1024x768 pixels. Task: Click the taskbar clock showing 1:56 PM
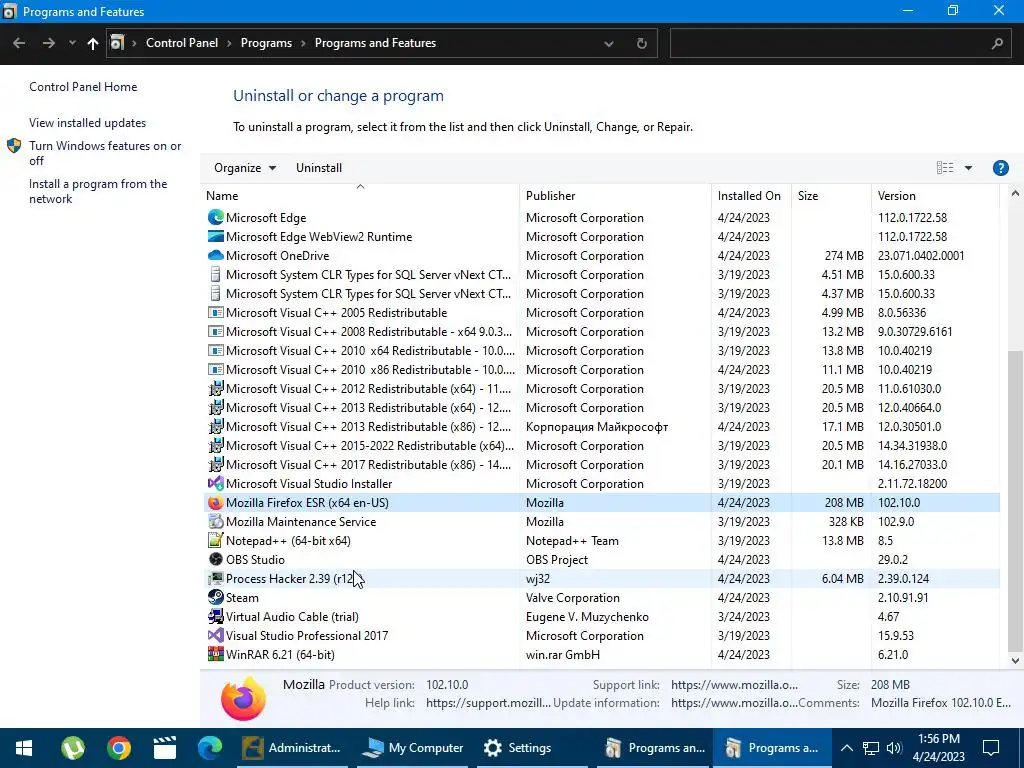(x=940, y=748)
